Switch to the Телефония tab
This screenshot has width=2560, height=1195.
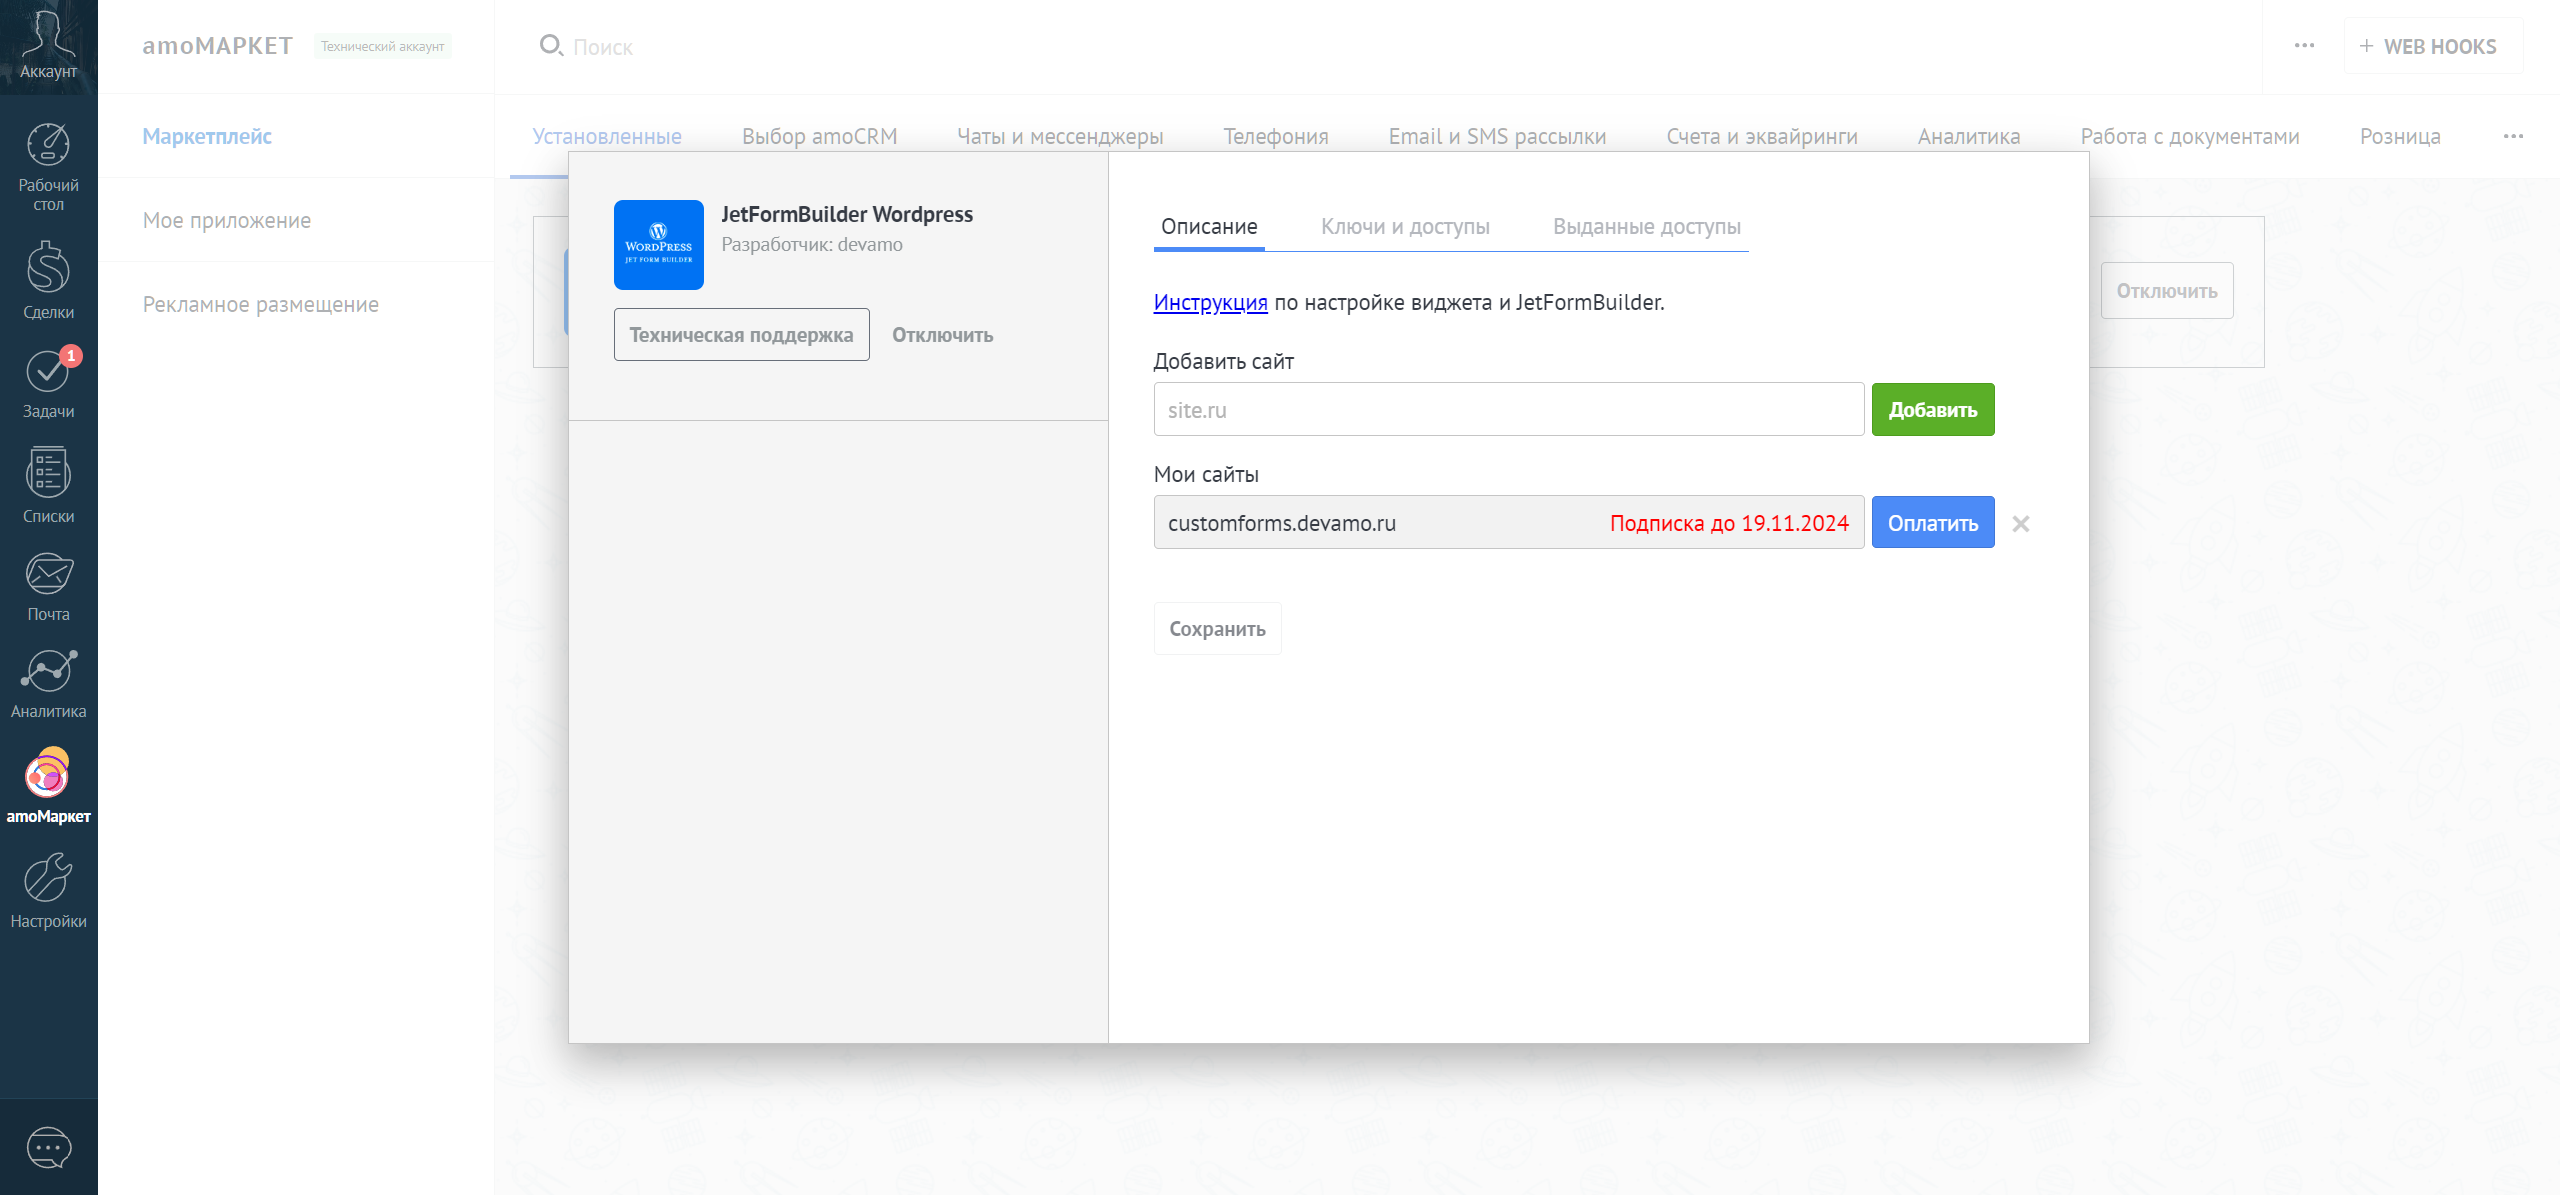coord(1276,136)
